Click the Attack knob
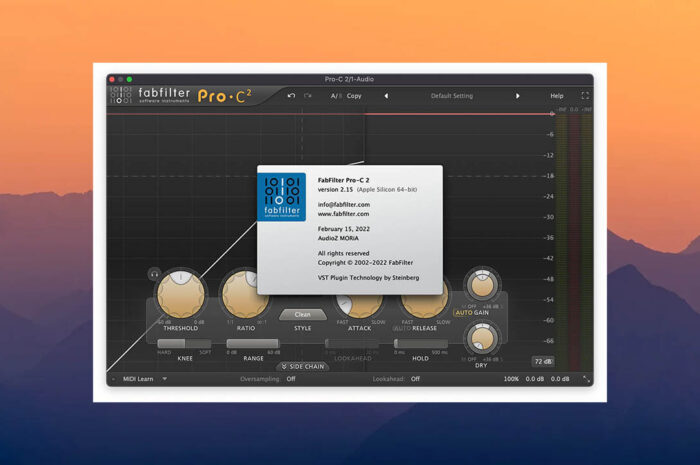Image resolution: width=700 pixels, height=465 pixels. 360,306
